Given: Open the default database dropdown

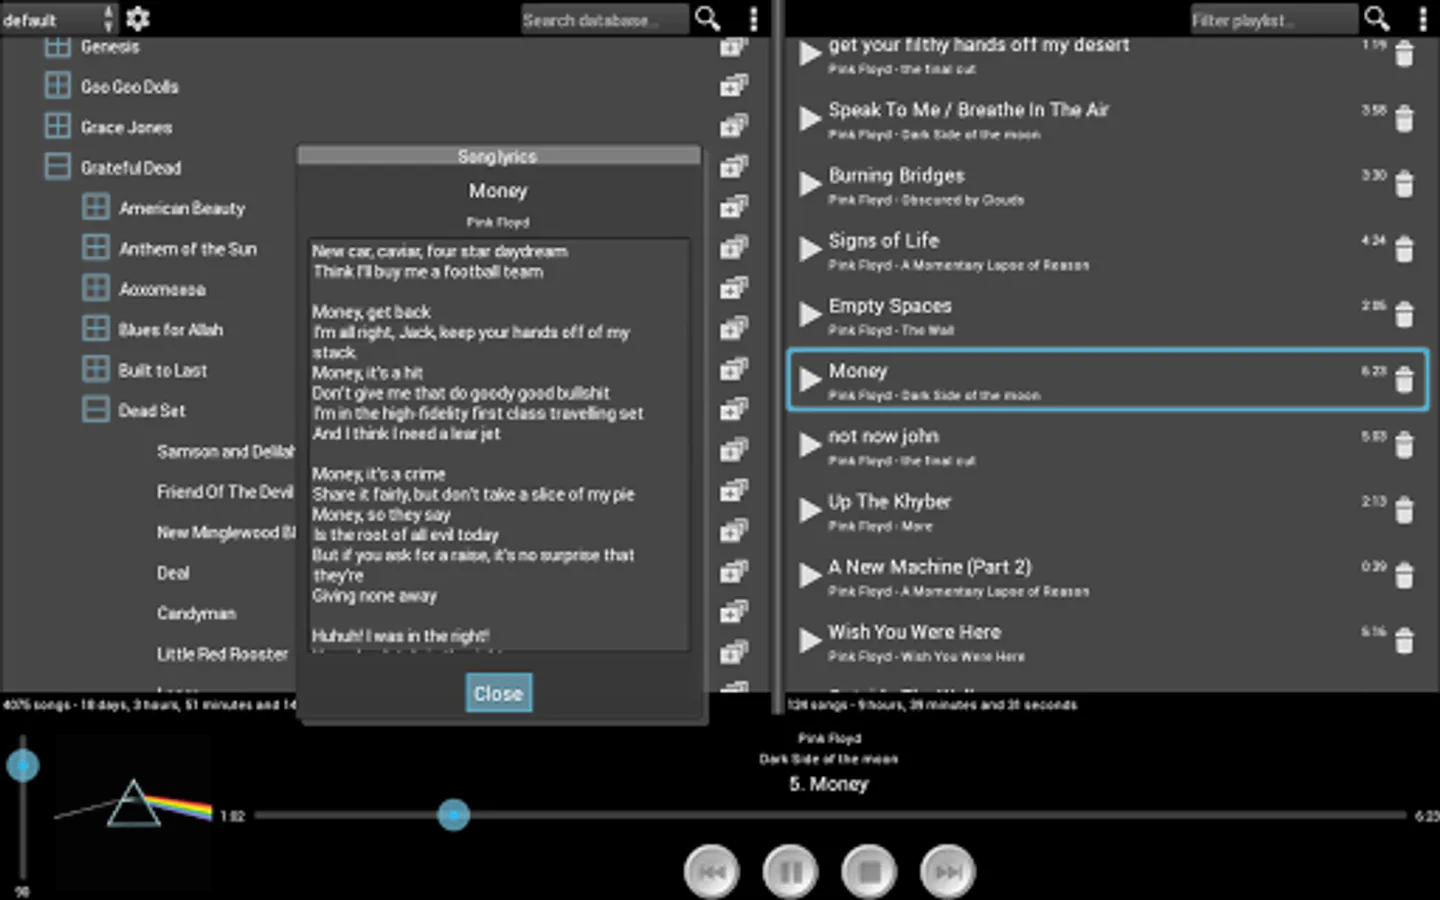Looking at the screenshot, I should 58,18.
